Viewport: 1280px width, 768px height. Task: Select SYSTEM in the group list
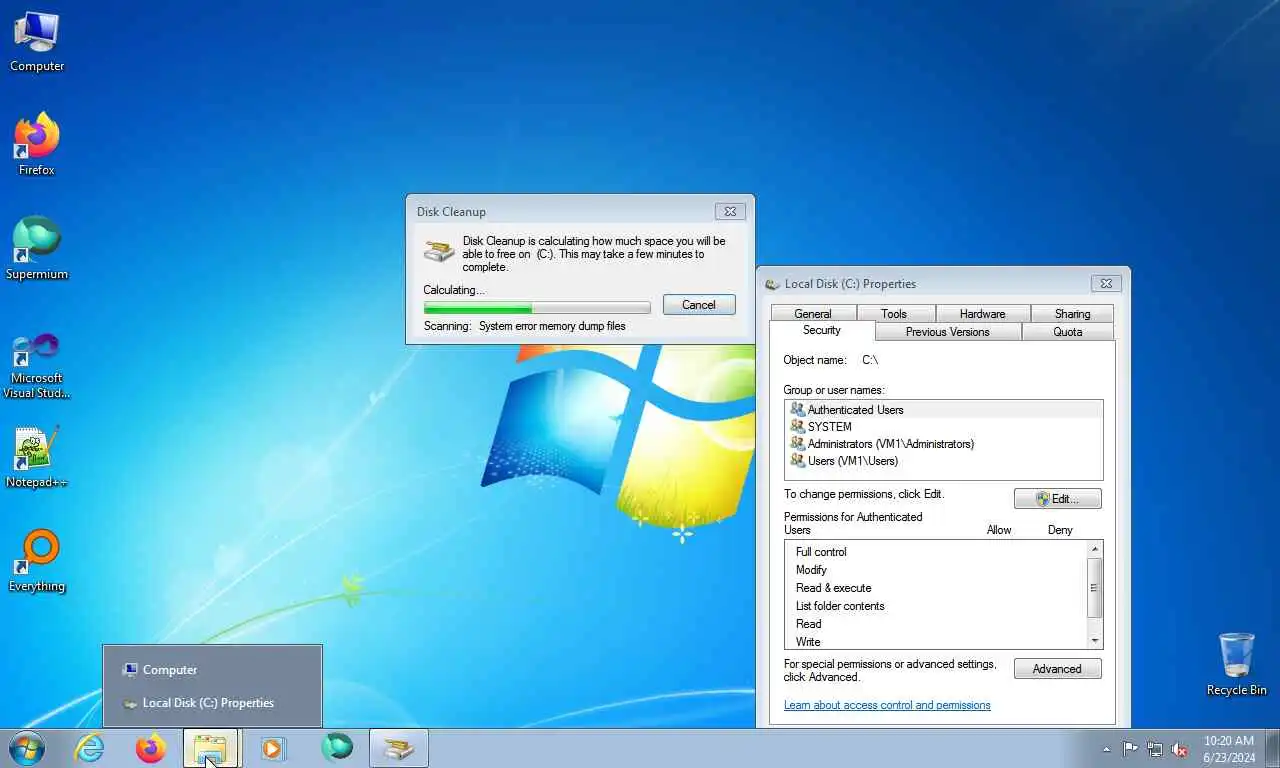coord(944,427)
